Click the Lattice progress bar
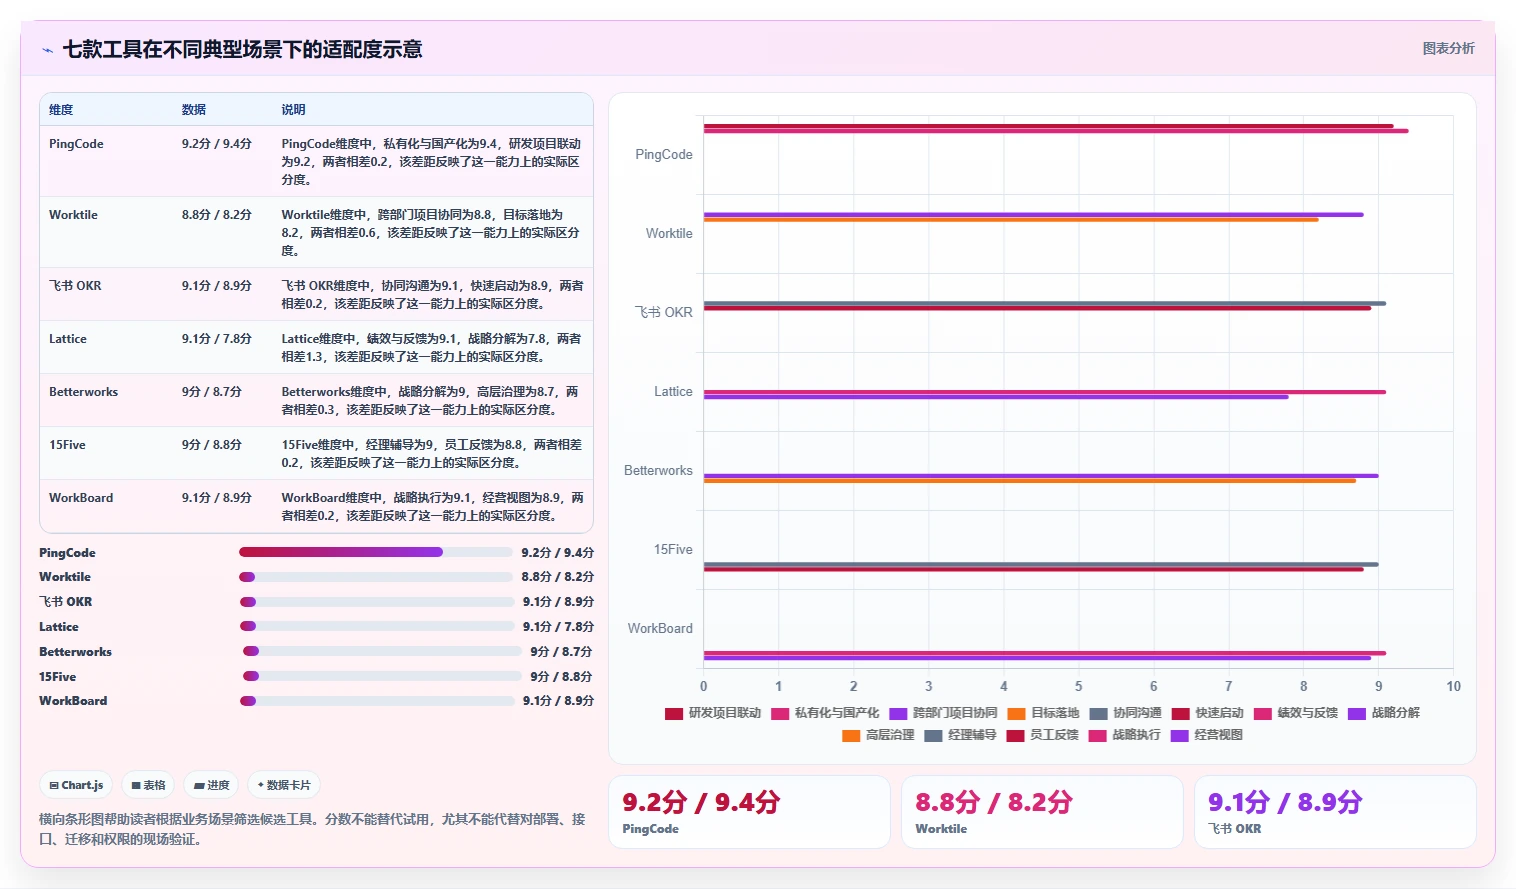The image size is (1516, 889). tap(377, 626)
